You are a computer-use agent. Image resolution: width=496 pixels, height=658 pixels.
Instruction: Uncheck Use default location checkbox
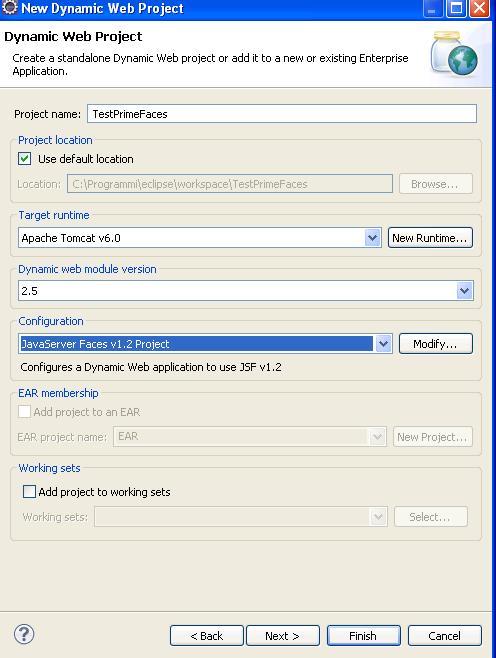point(25,159)
